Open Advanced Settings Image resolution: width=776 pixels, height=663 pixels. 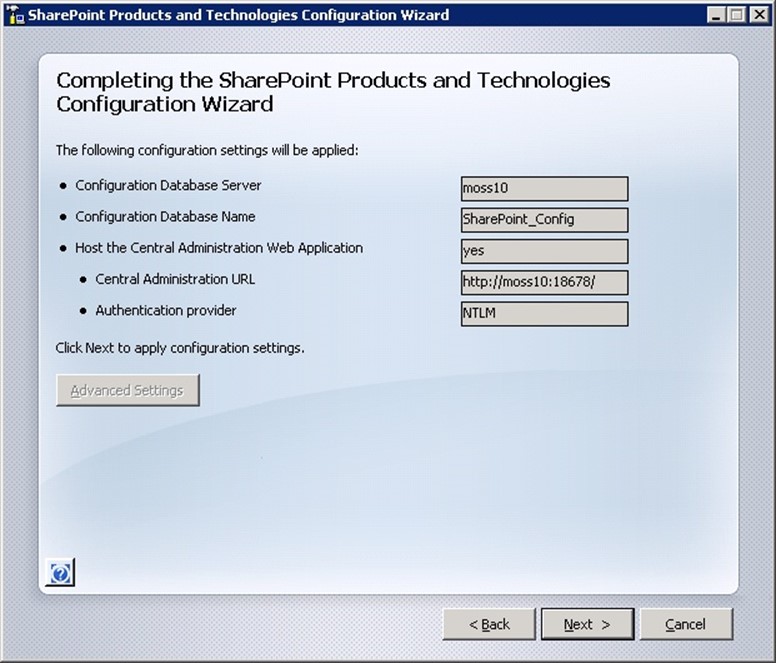click(127, 390)
